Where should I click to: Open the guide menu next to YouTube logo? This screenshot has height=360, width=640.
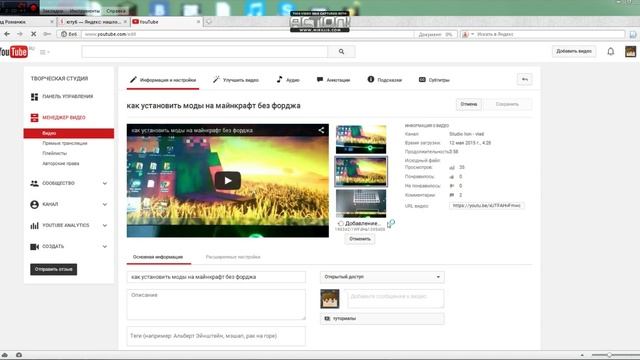point(44,52)
